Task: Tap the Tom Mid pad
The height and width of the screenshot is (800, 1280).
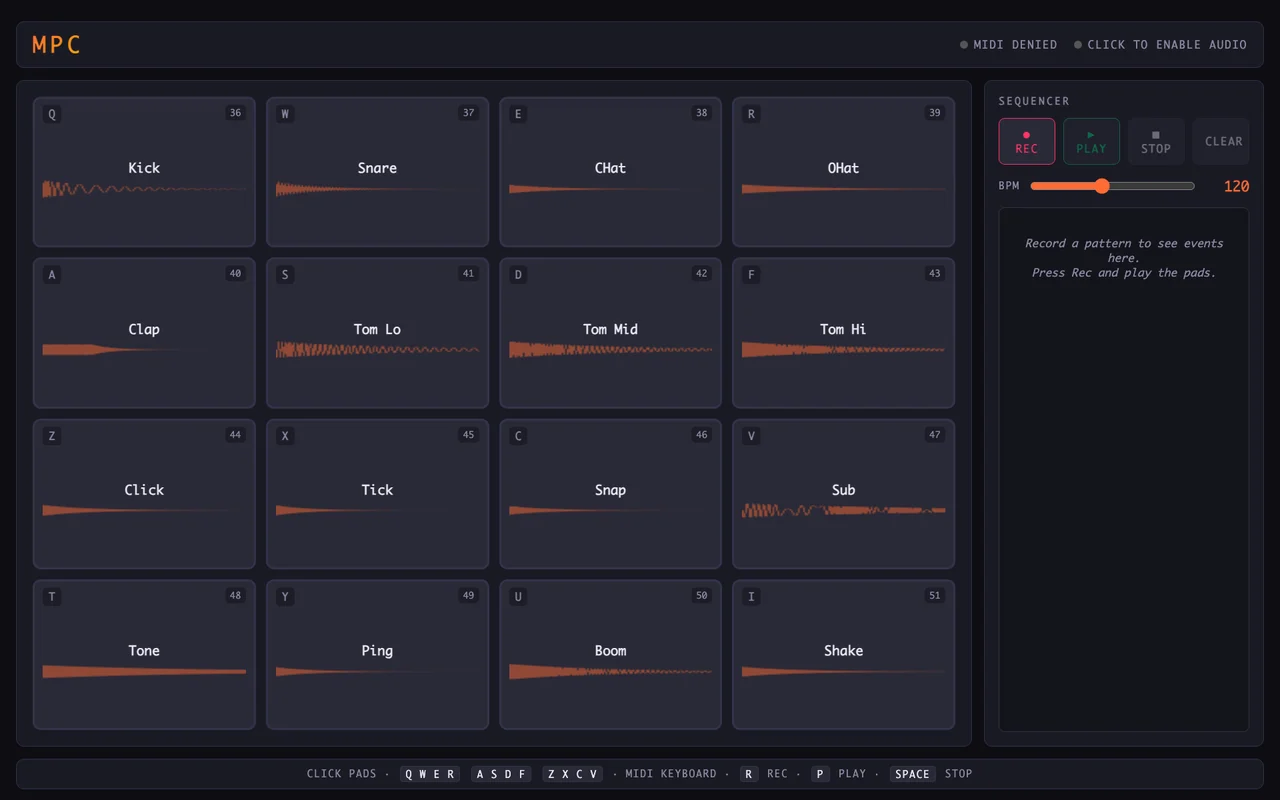Action: 610,333
